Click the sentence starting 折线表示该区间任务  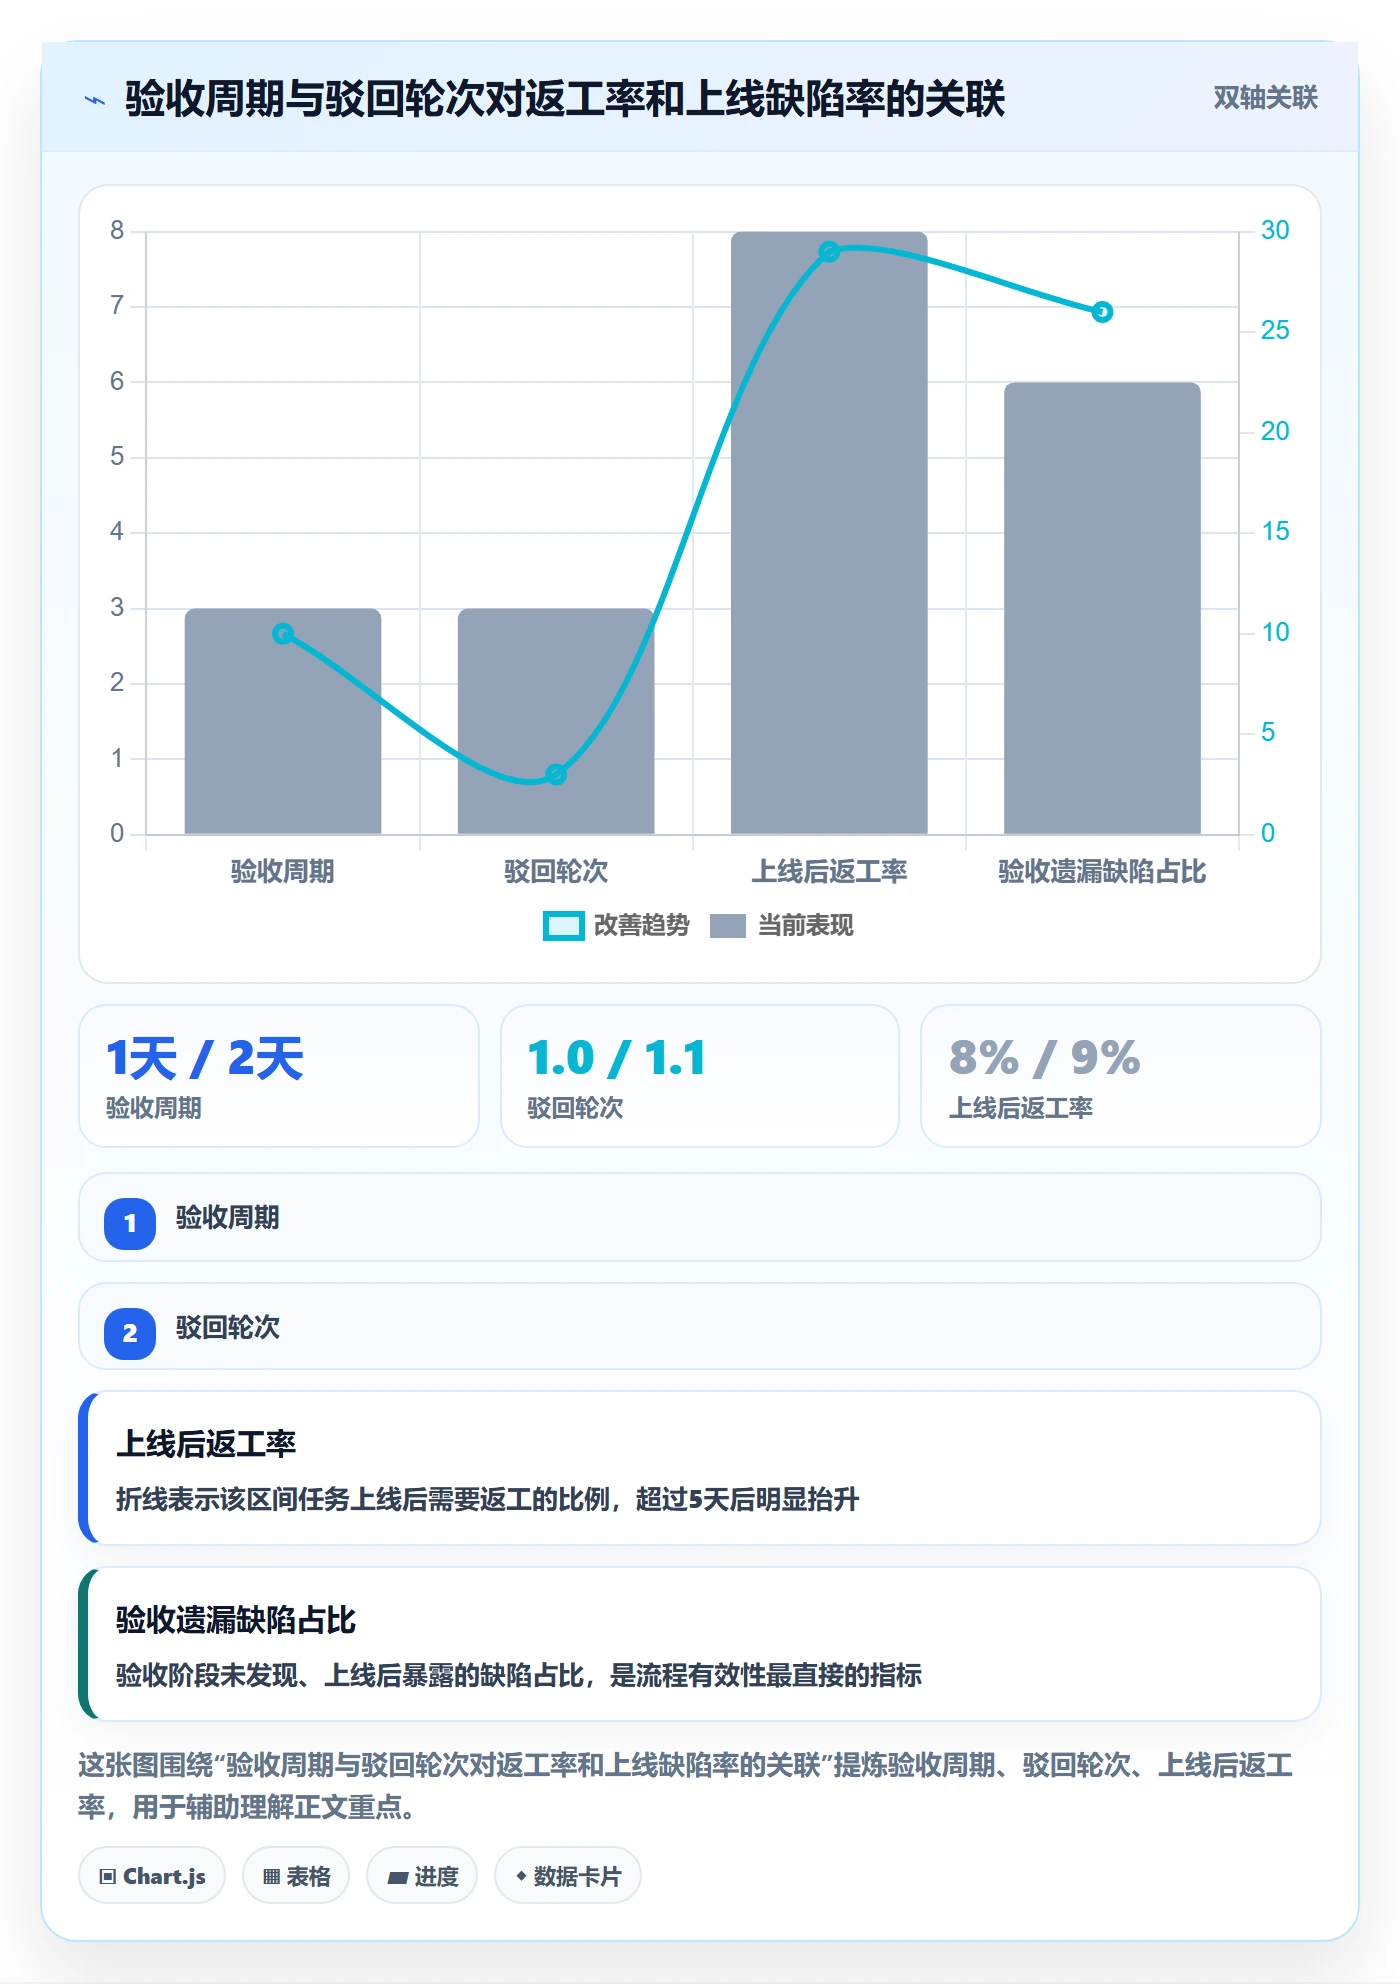pos(488,1500)
